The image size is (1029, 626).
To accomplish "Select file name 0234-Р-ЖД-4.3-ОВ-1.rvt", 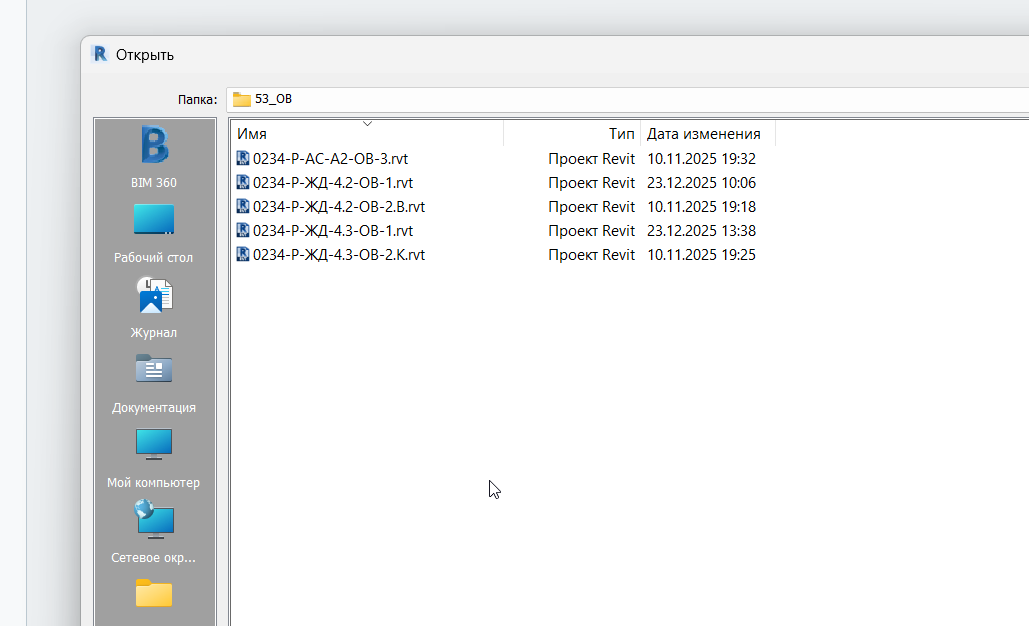I will click(x=333, y=230).
